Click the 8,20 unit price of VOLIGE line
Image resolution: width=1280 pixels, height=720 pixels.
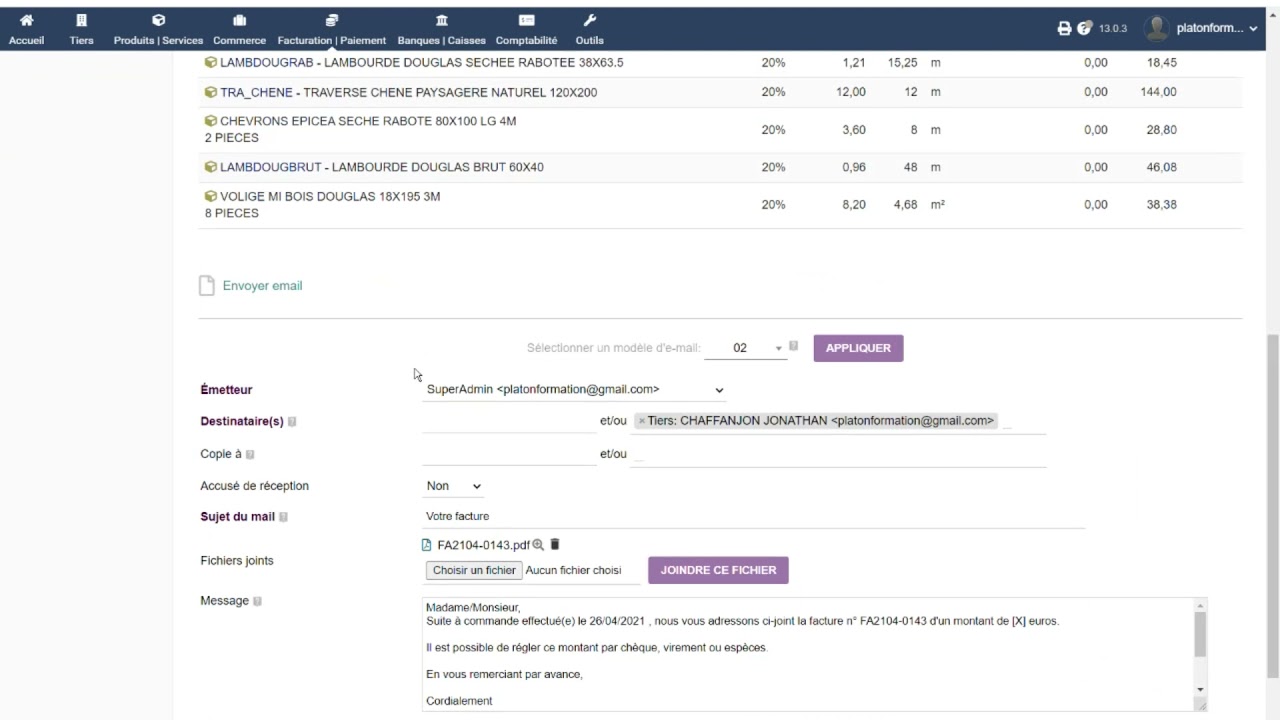click(854, 204)
